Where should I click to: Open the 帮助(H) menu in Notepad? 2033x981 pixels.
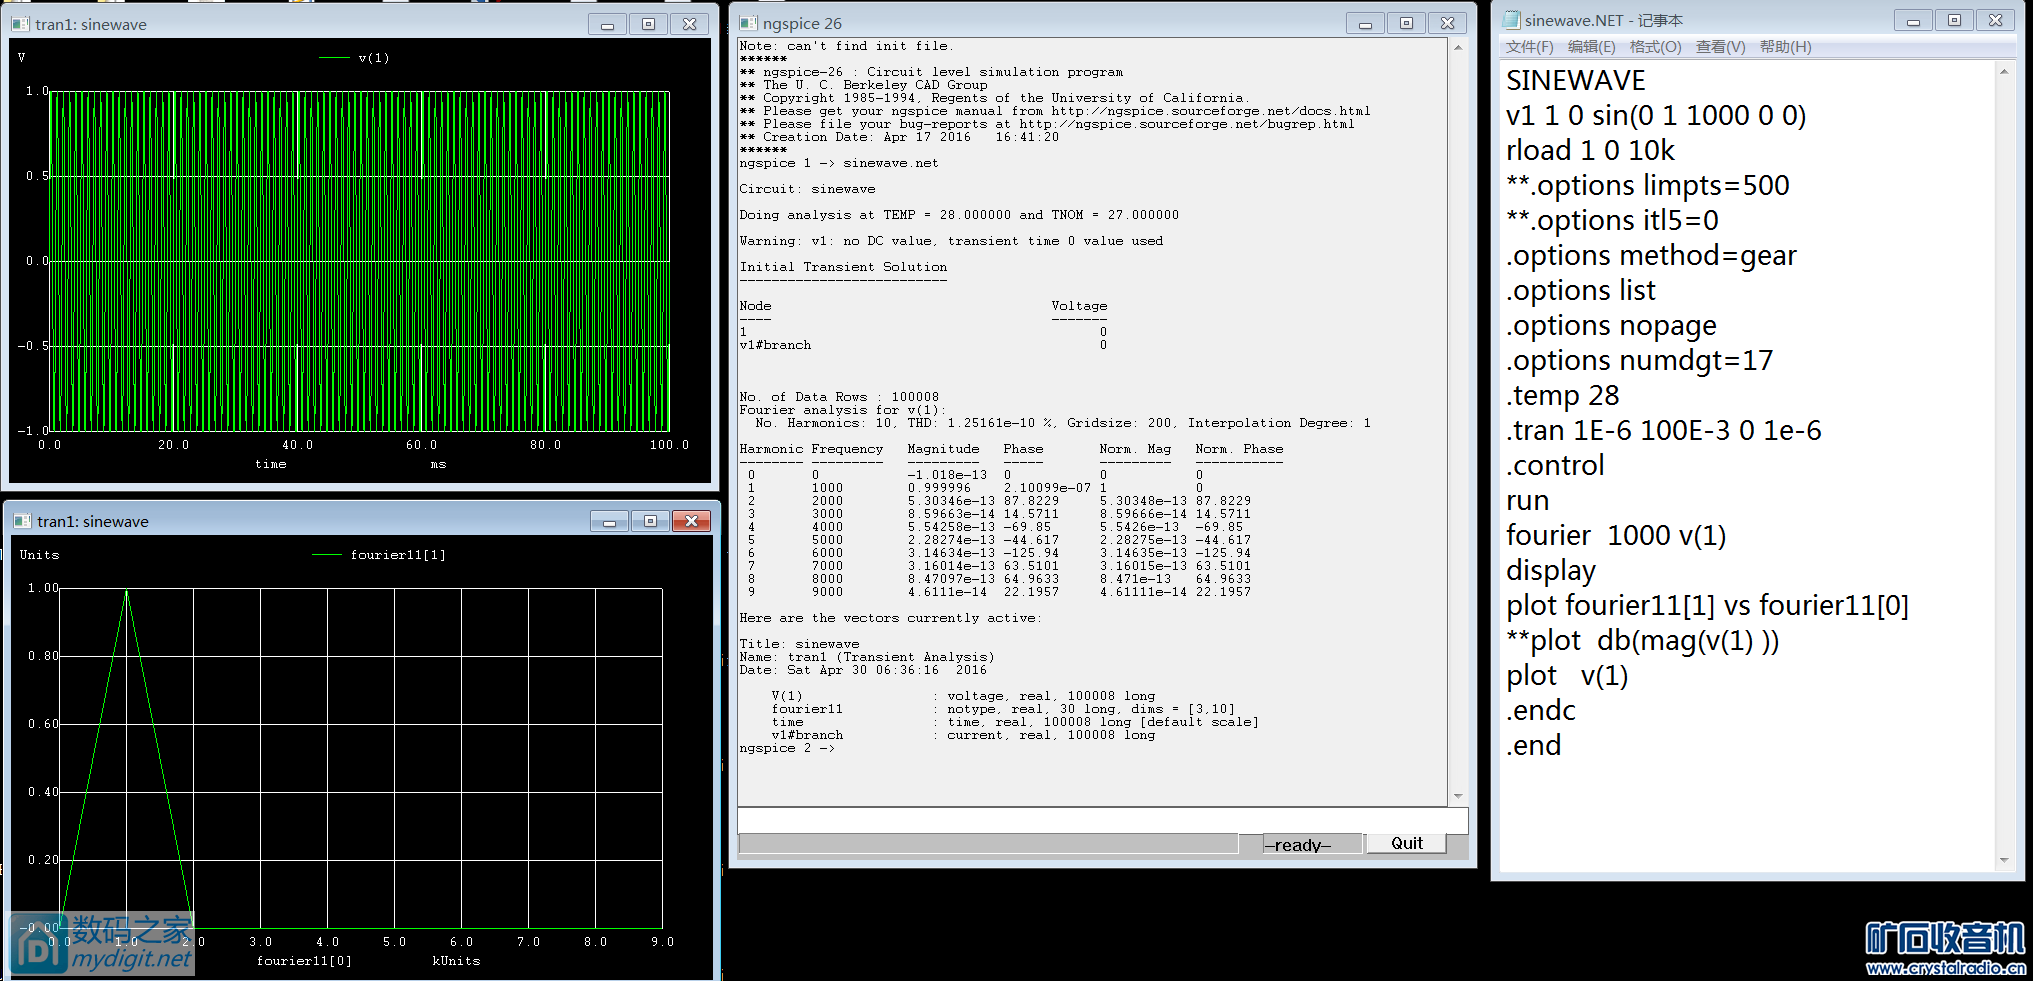click(1785, 47)
